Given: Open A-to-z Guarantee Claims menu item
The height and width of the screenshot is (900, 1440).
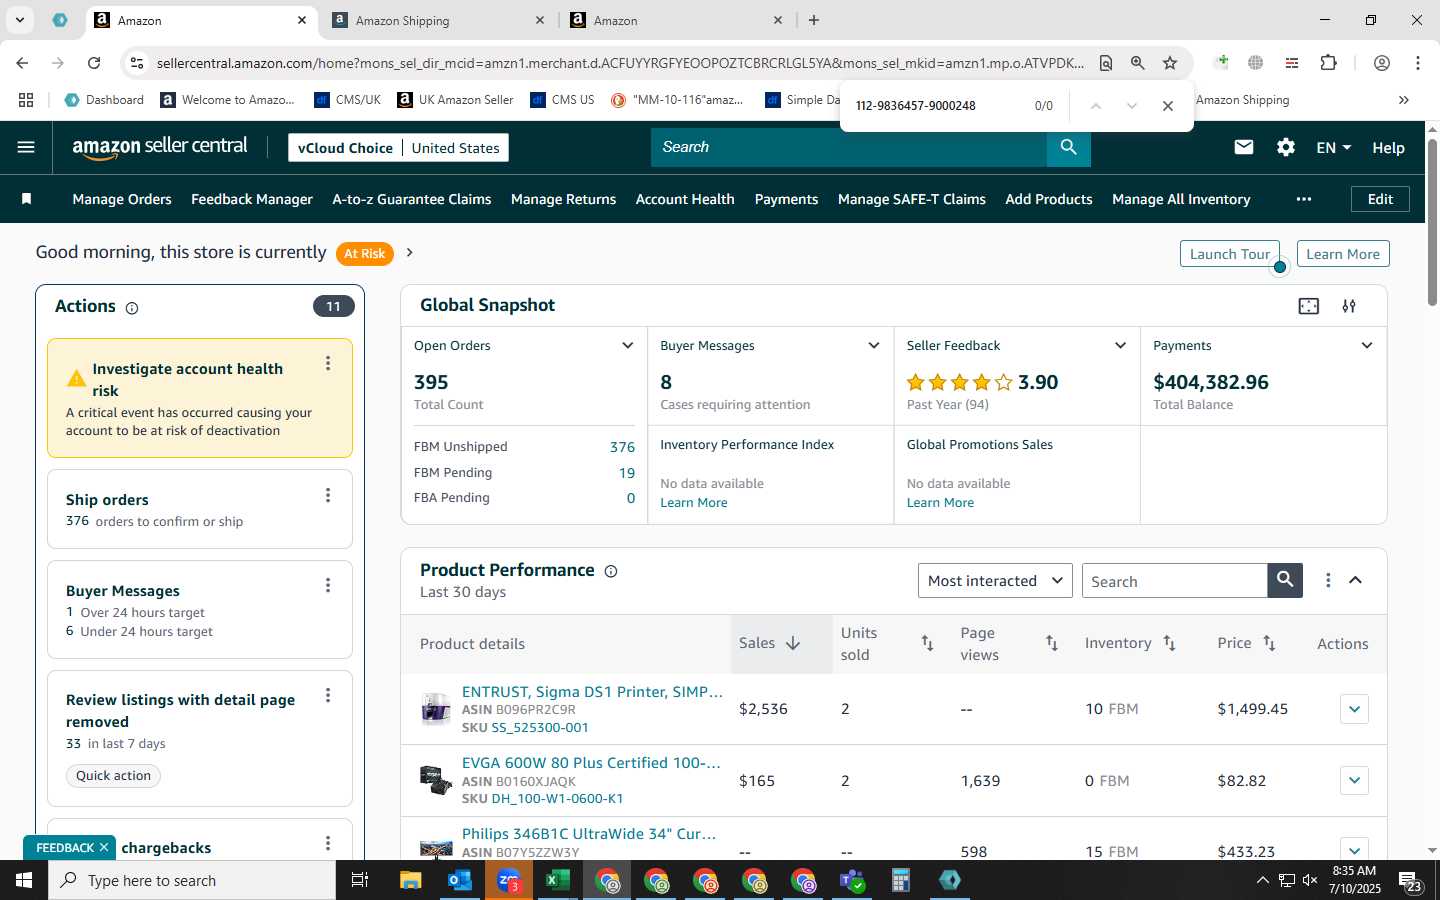Looking at the screenshot, I should [x=412, y=199].
